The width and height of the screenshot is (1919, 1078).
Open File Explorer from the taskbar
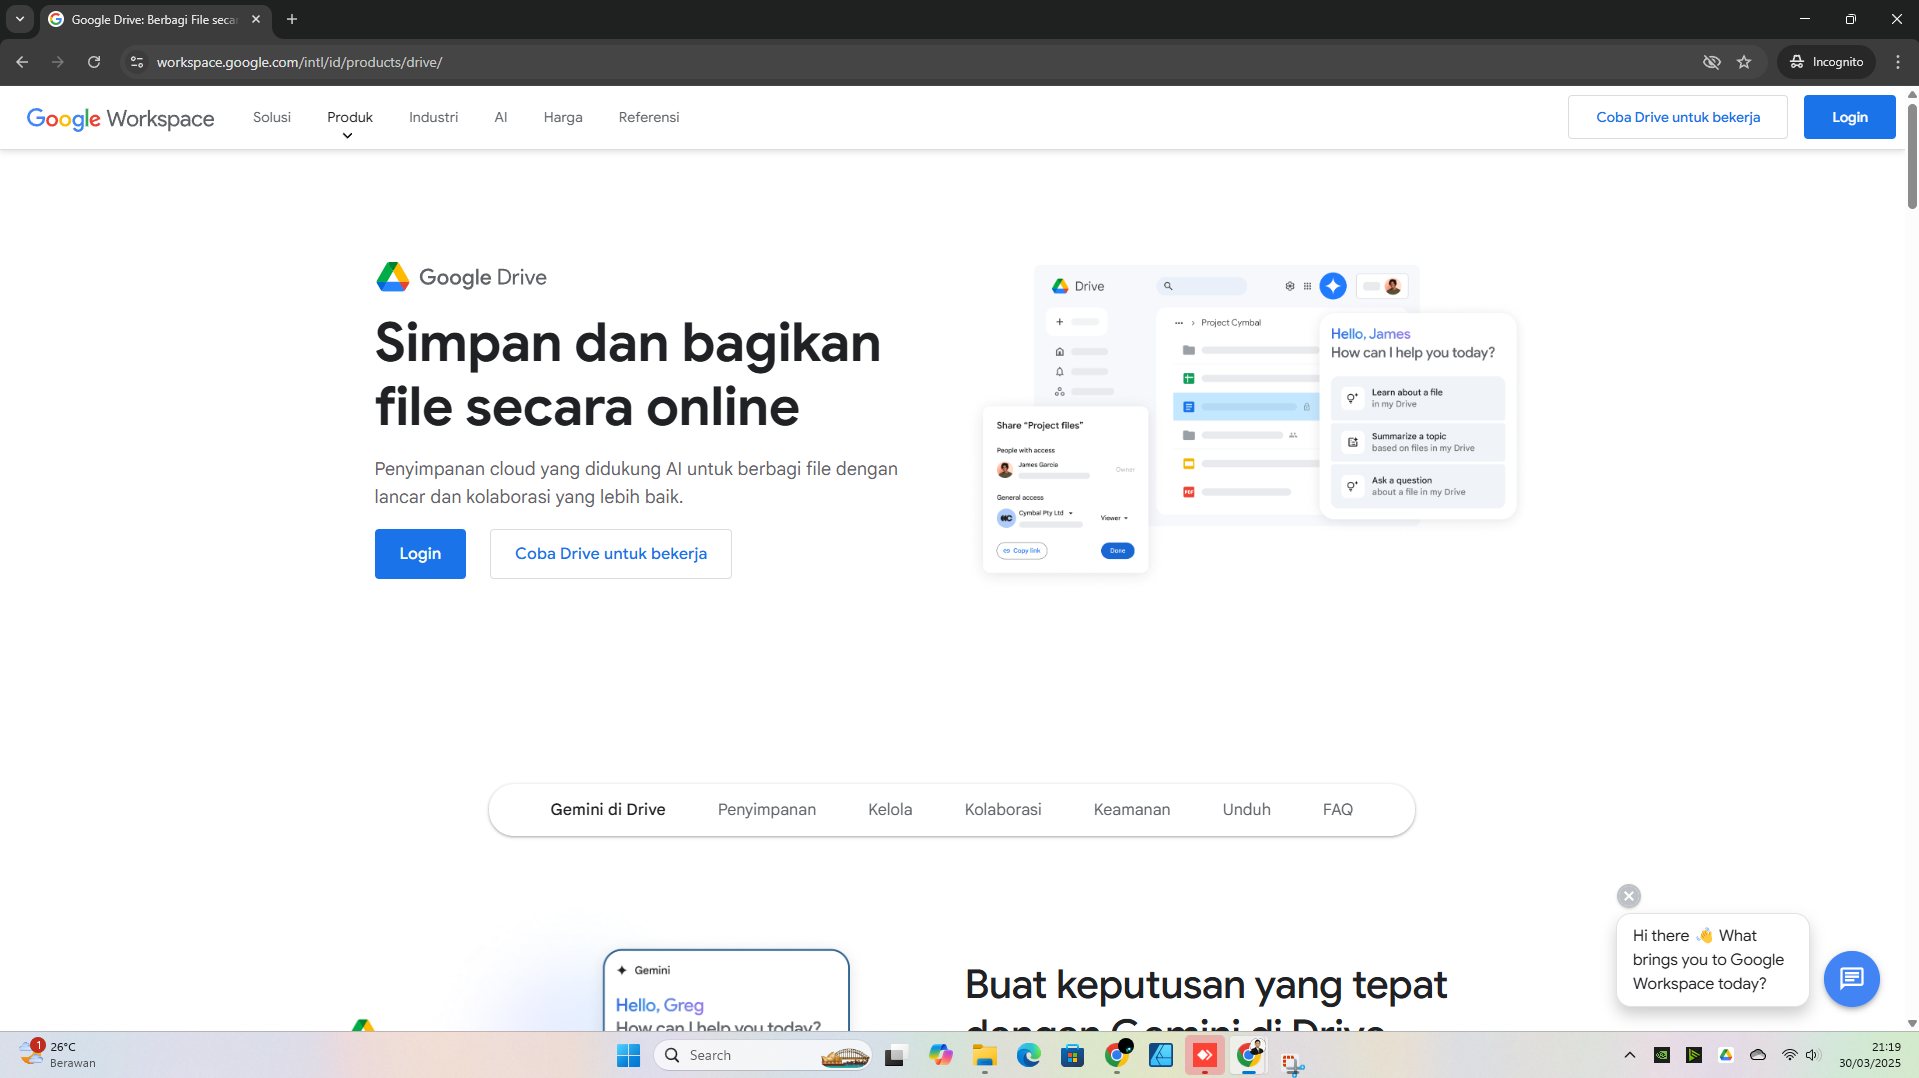coord(985,1055)
